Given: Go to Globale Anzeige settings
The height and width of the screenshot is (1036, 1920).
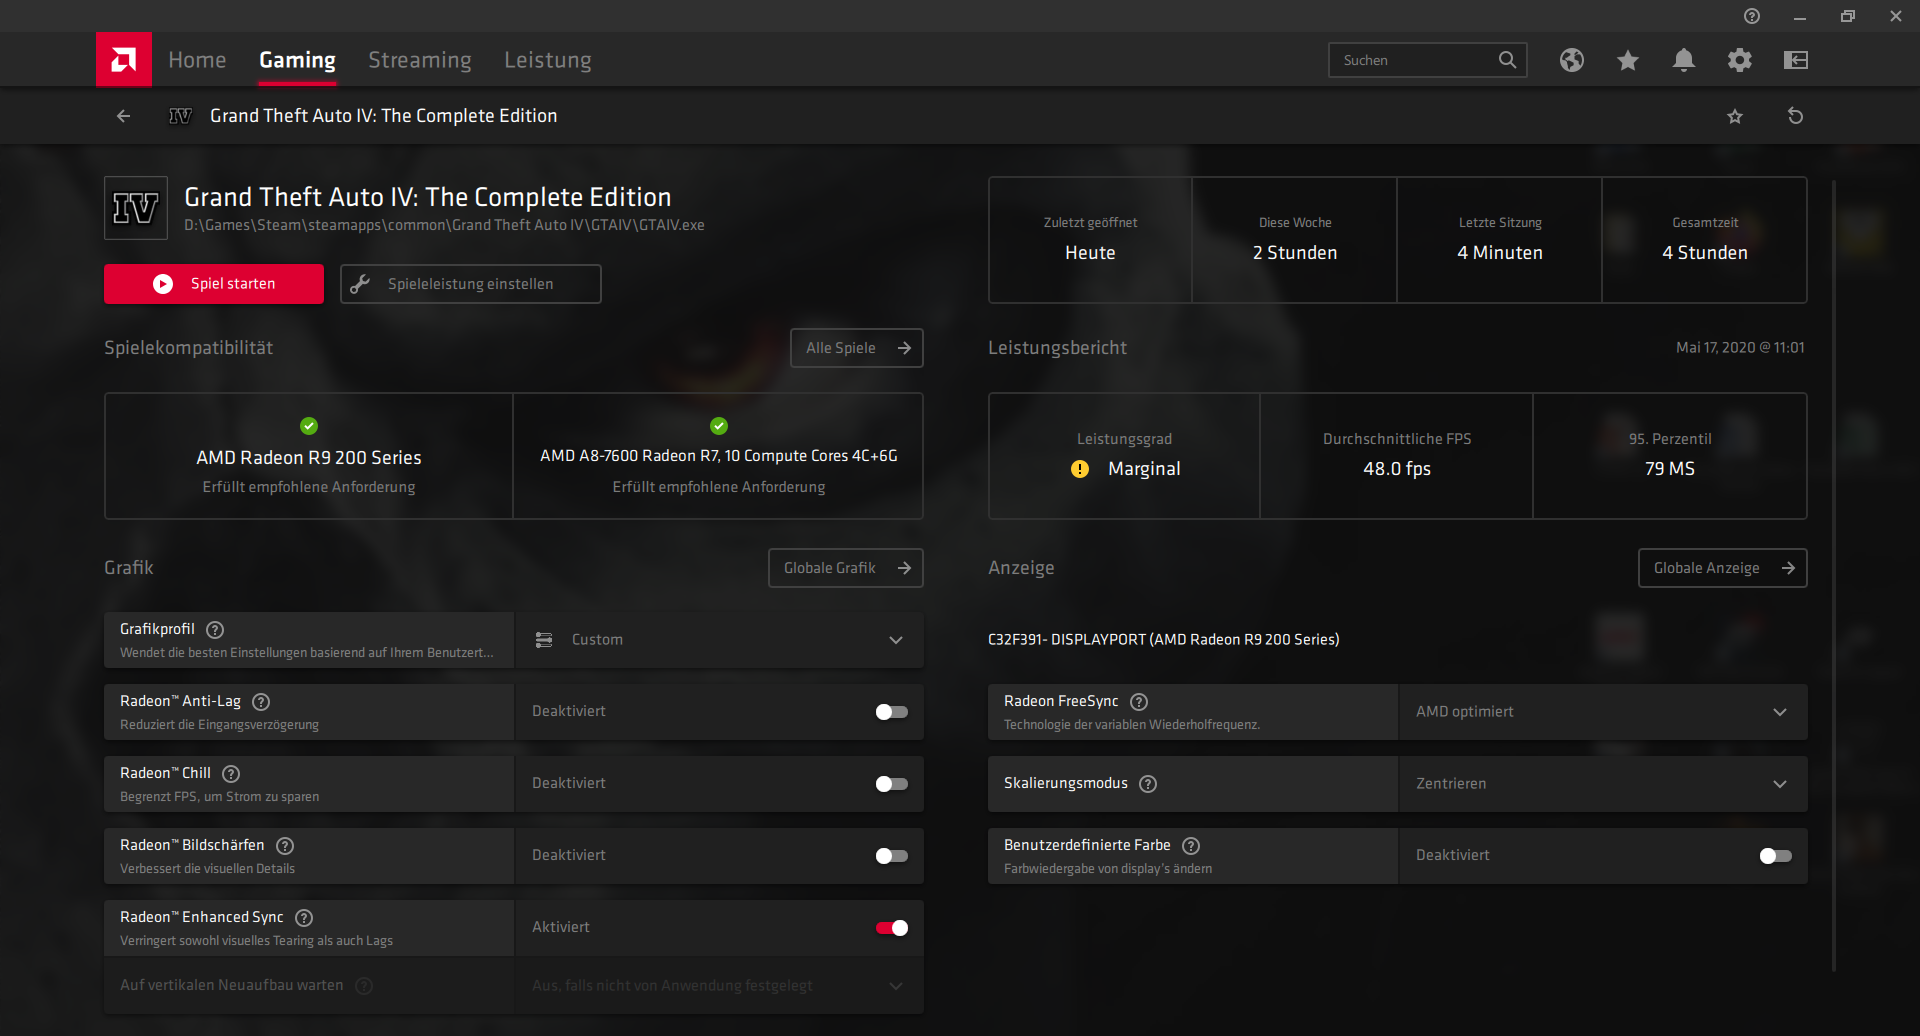Looking at the screenshot, I should [x=1723, y=568].
